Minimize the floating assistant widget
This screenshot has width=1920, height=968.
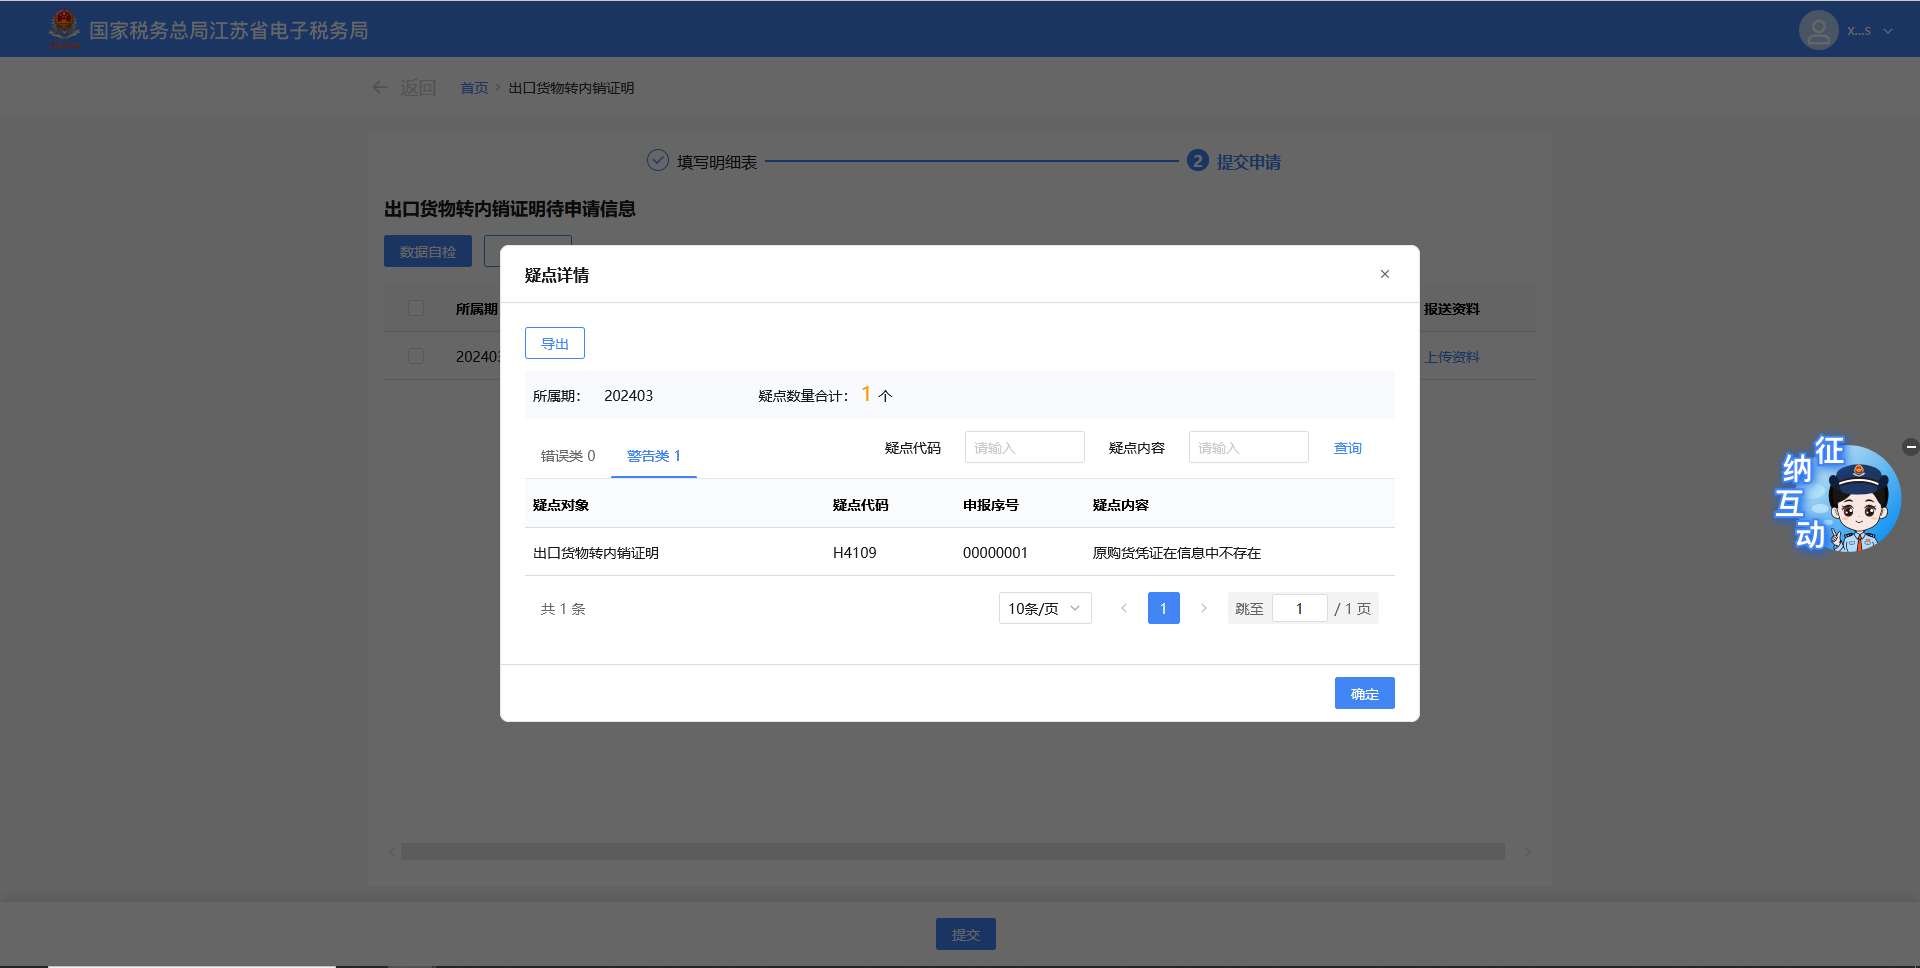[x=1910, y=447]
